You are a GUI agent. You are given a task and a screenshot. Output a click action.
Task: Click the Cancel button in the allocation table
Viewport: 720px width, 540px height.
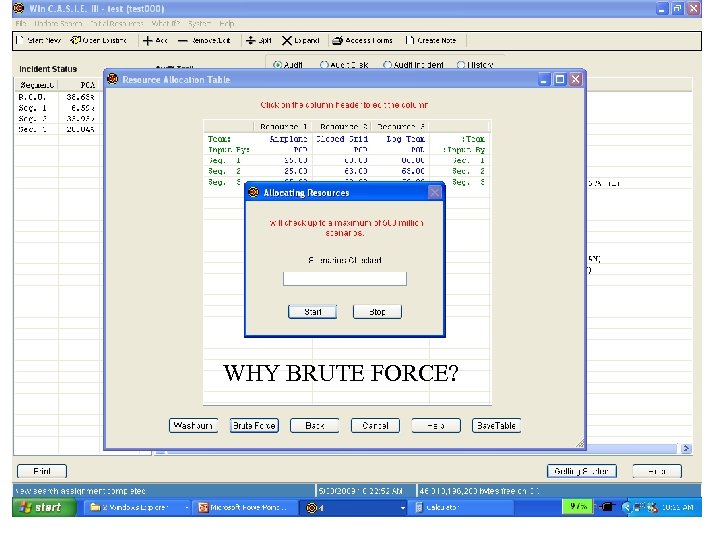tap(375, 426)
